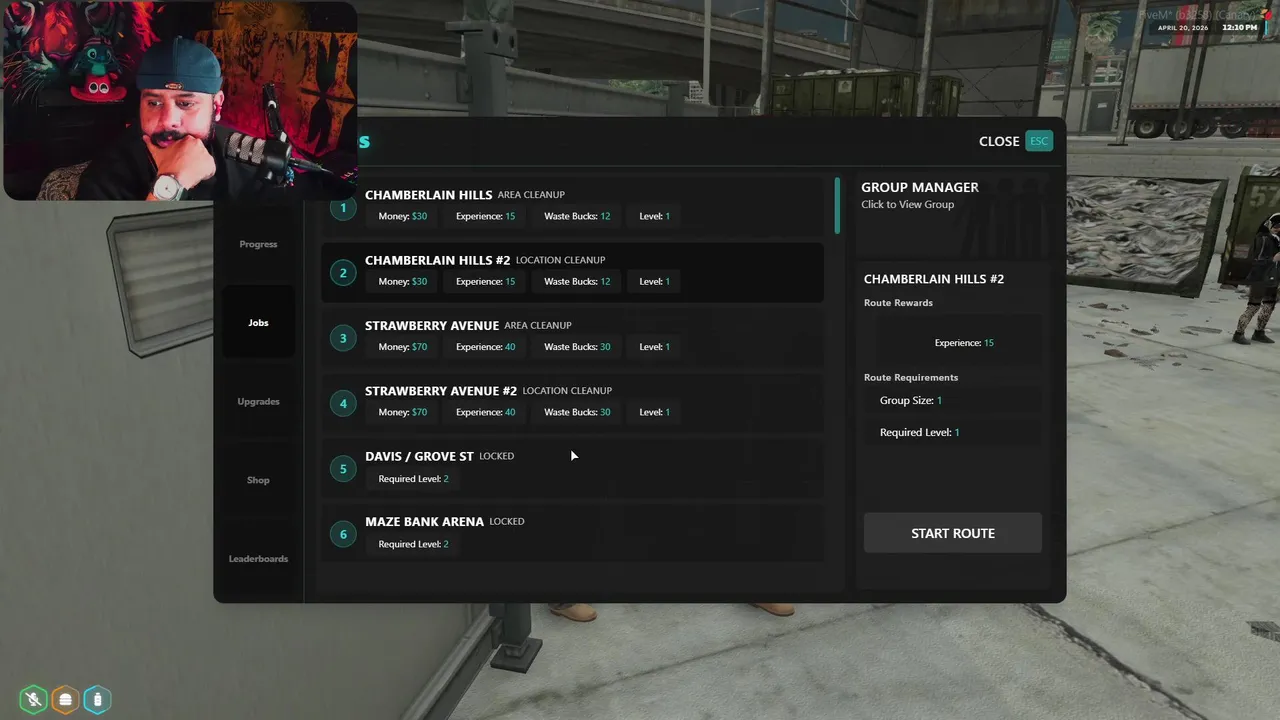Select the Chamberlain Hills area cleanup job

point(572,207)
